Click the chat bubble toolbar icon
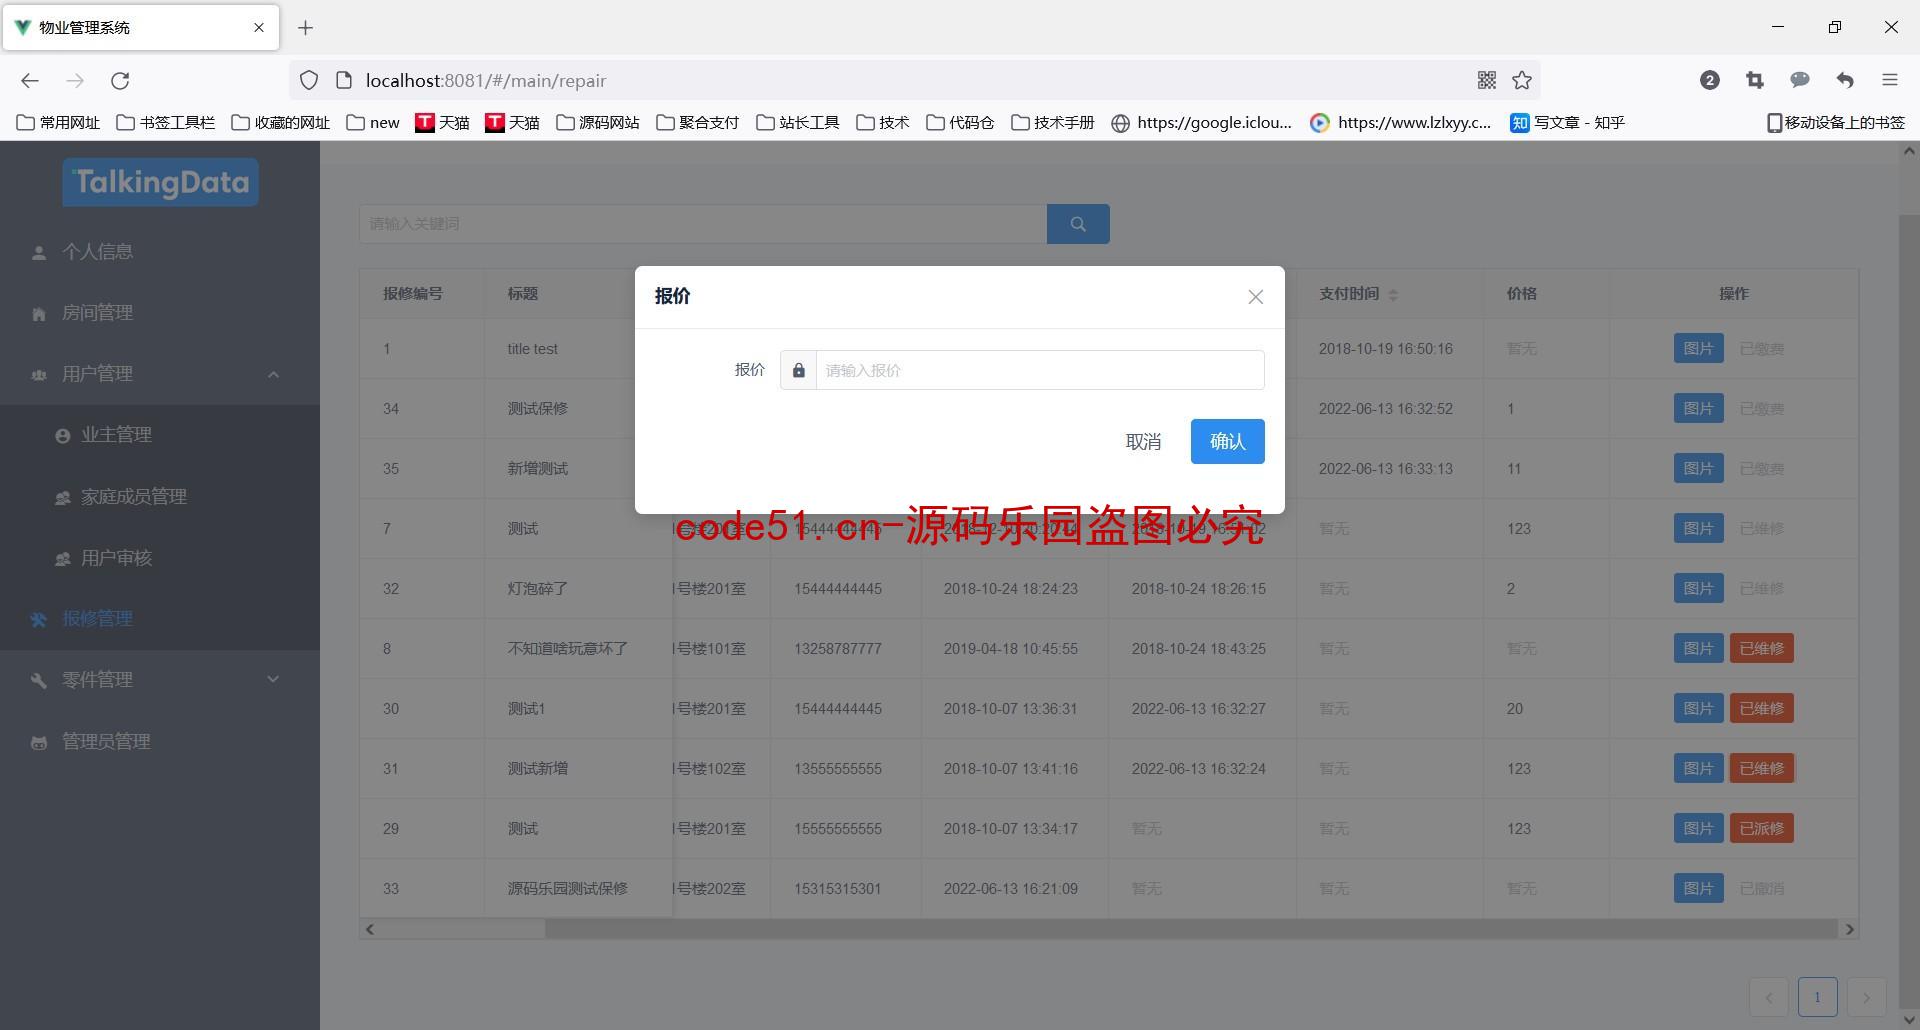1920x1030 pixels. 1800,80
